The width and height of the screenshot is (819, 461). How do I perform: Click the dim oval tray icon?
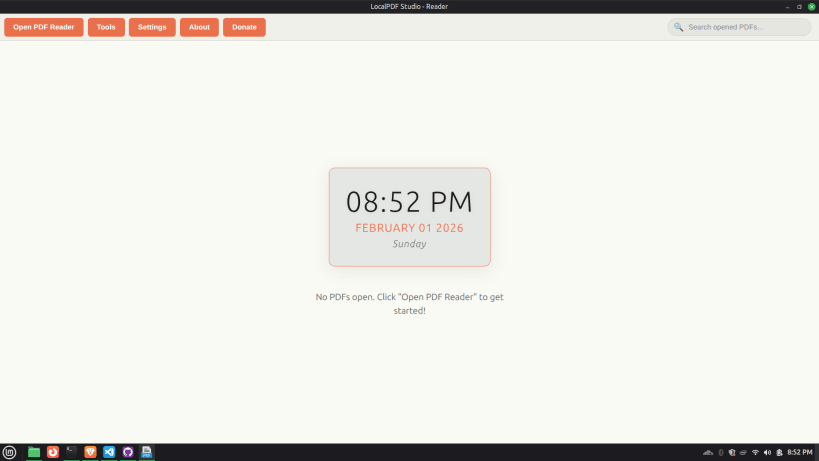coord(721,453)
